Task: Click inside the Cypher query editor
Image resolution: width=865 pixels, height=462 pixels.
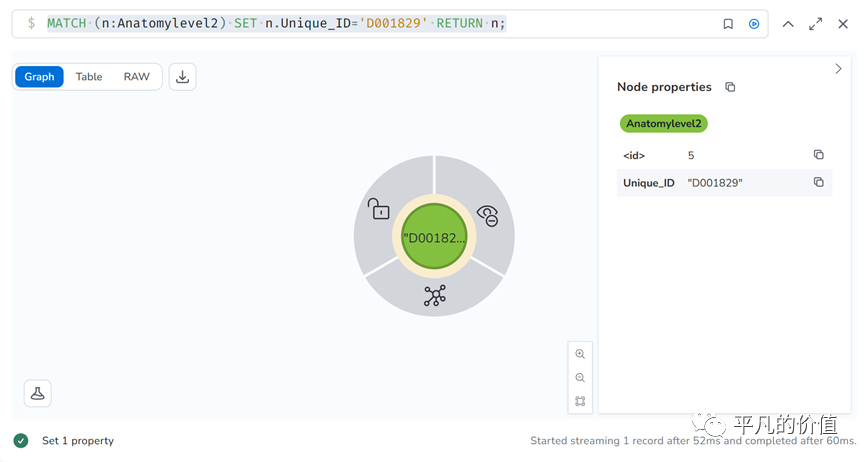Action: tap(380, 24)
